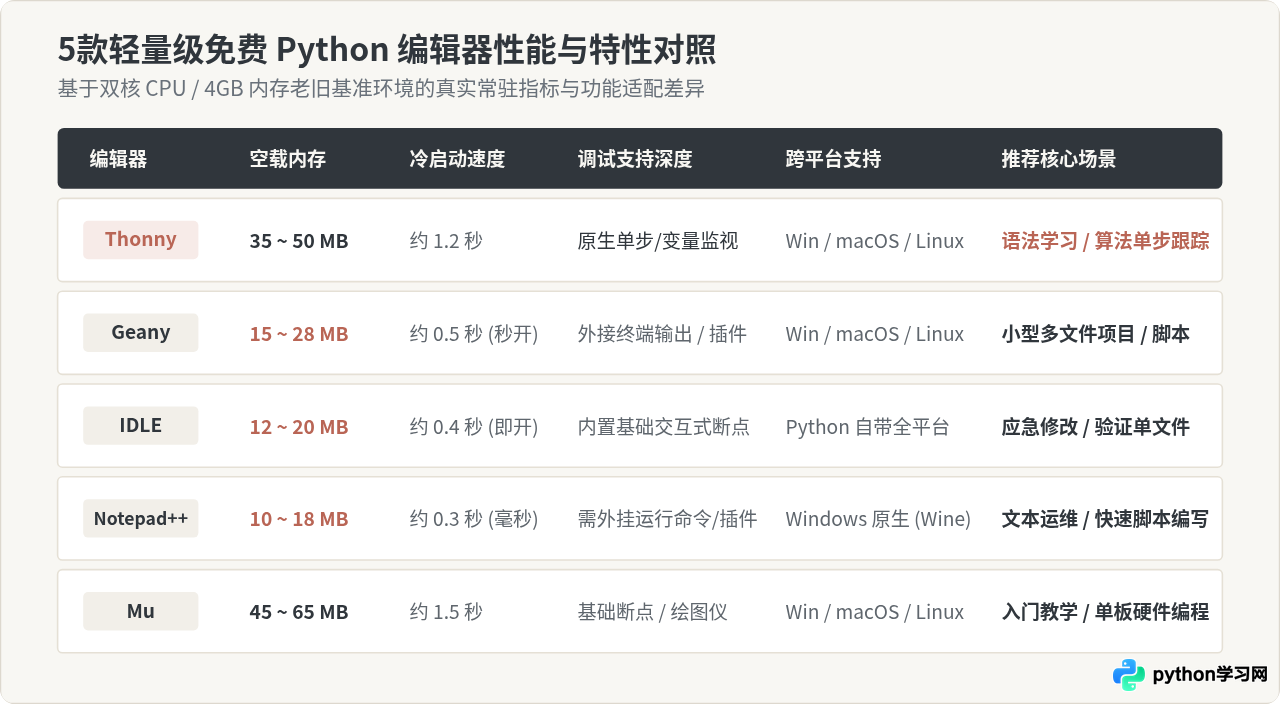Select the Geany editor badge
Screen dimensions: 1280x704
point(141,333)
